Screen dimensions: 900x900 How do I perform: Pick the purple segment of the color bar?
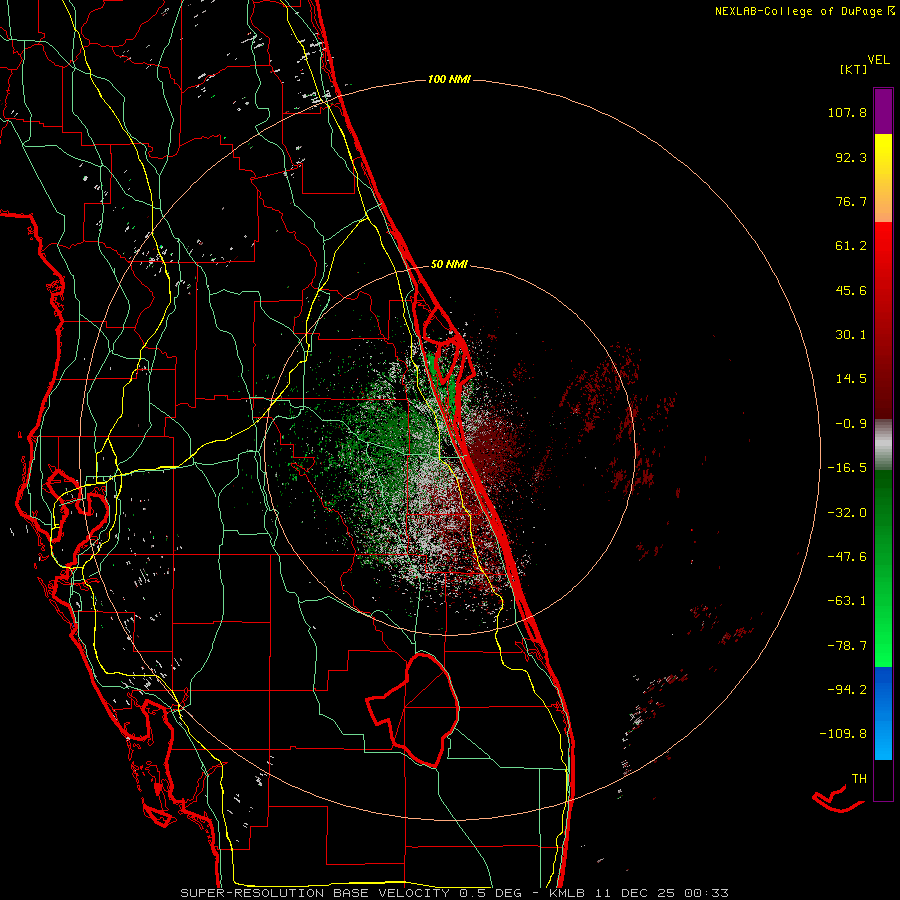(883, 111)
